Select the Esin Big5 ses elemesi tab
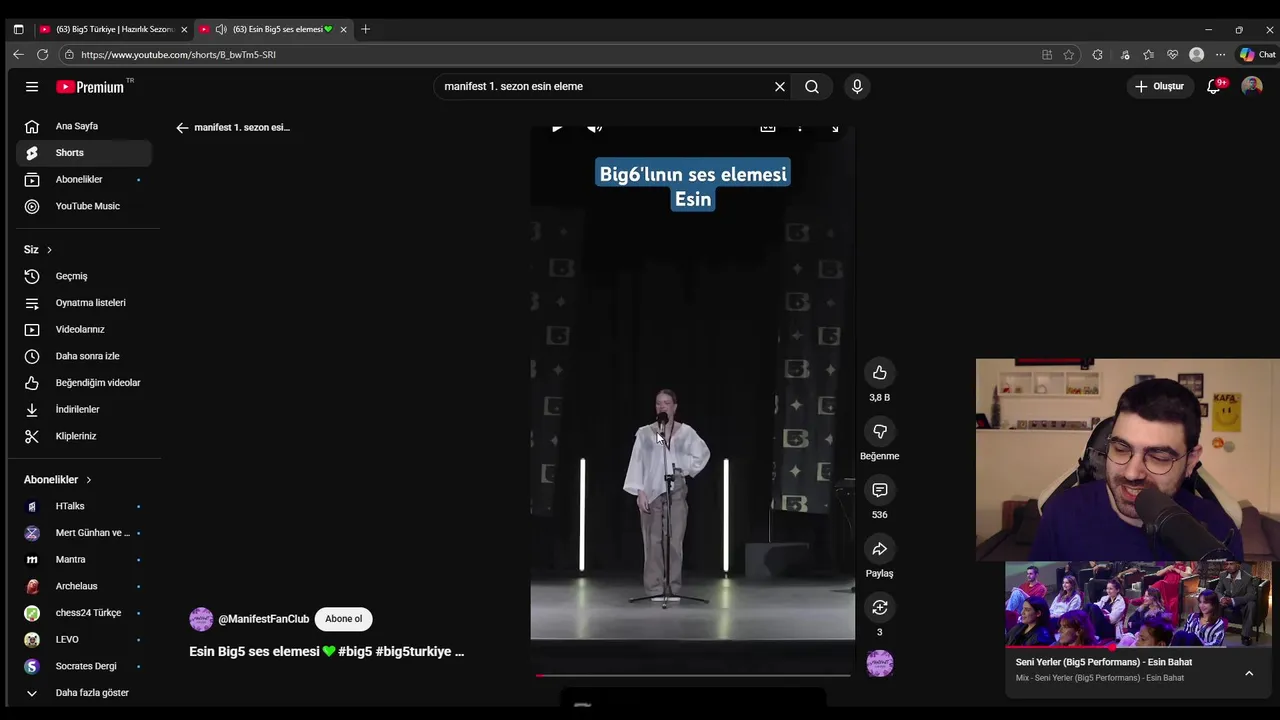 coord(272,30)
